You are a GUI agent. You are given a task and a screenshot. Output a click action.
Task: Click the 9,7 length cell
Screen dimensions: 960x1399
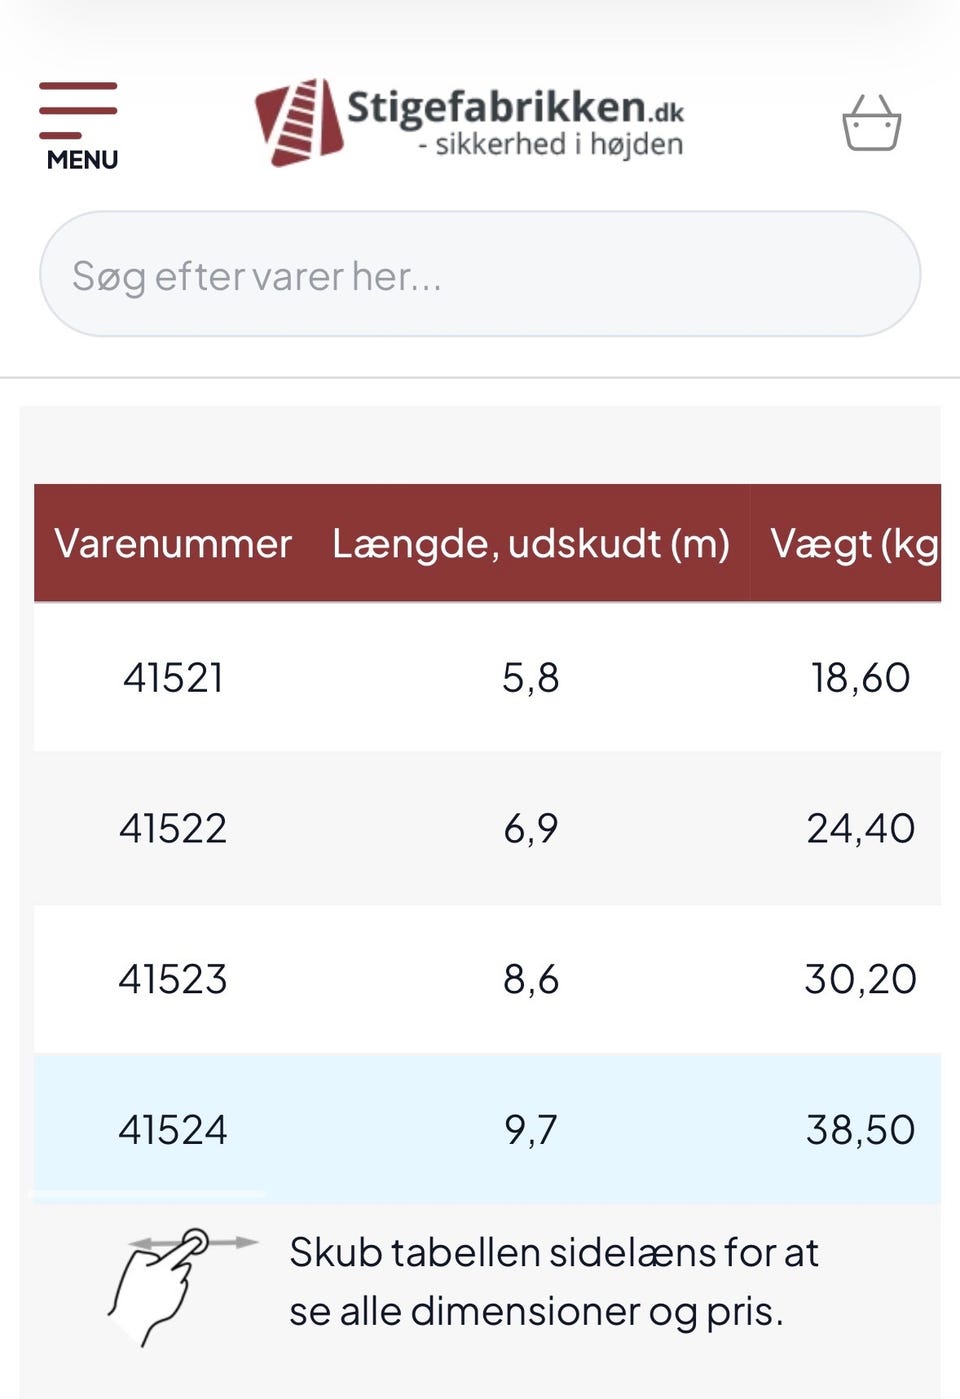(530, 1130)
